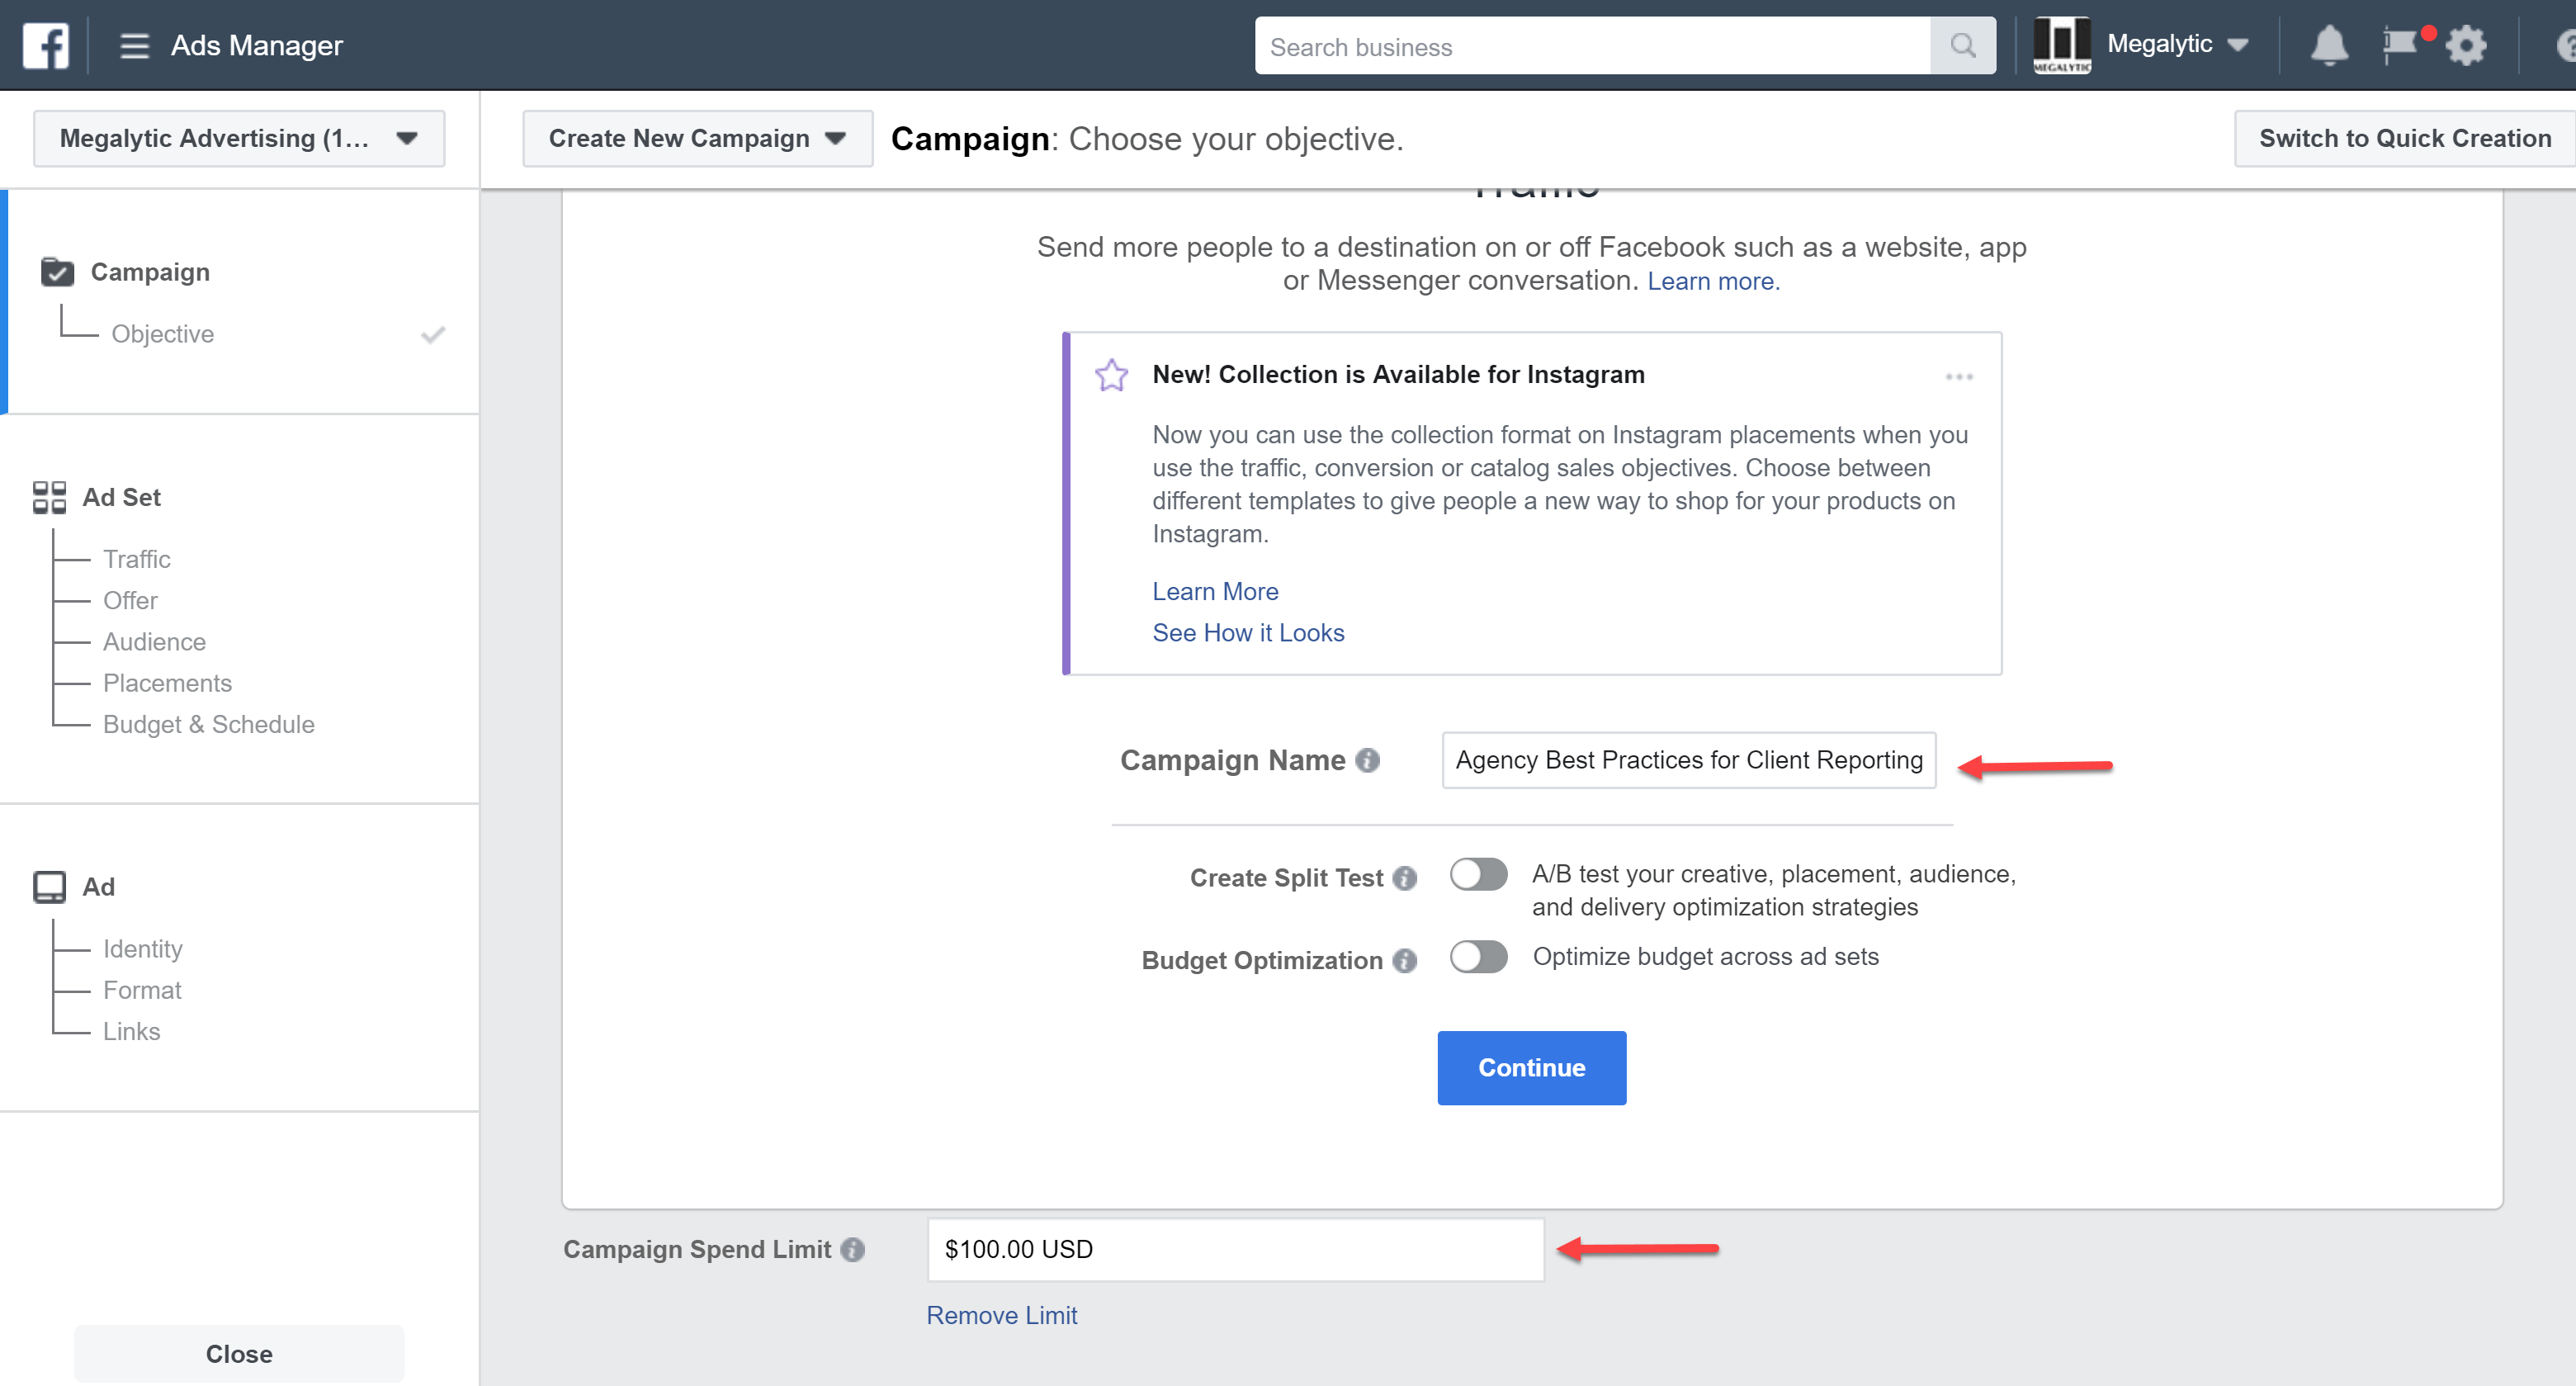Enable the Create Split Test toggle
Image resolution: width=2576 pixels, height=1386 pixels.
coord(1478,874)
